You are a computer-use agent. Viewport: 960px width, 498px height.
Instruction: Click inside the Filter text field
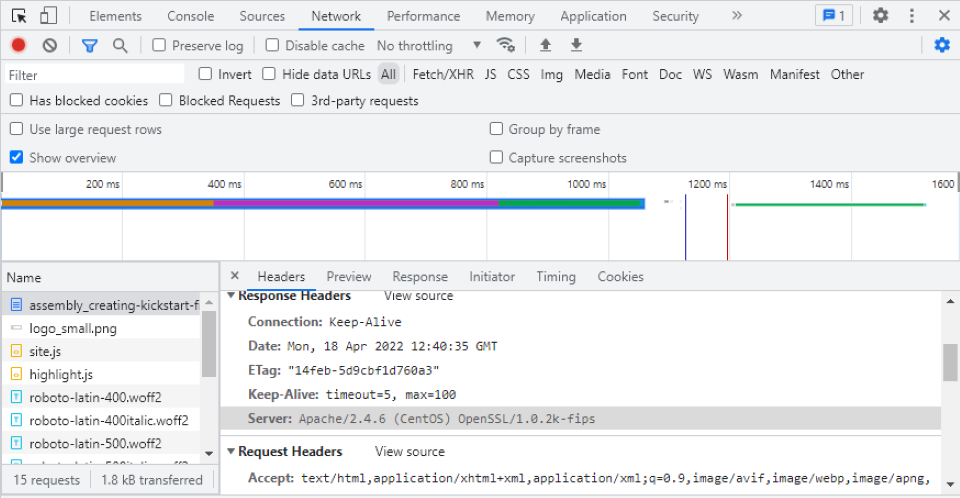pyautogui.click(x=95, y=75)
